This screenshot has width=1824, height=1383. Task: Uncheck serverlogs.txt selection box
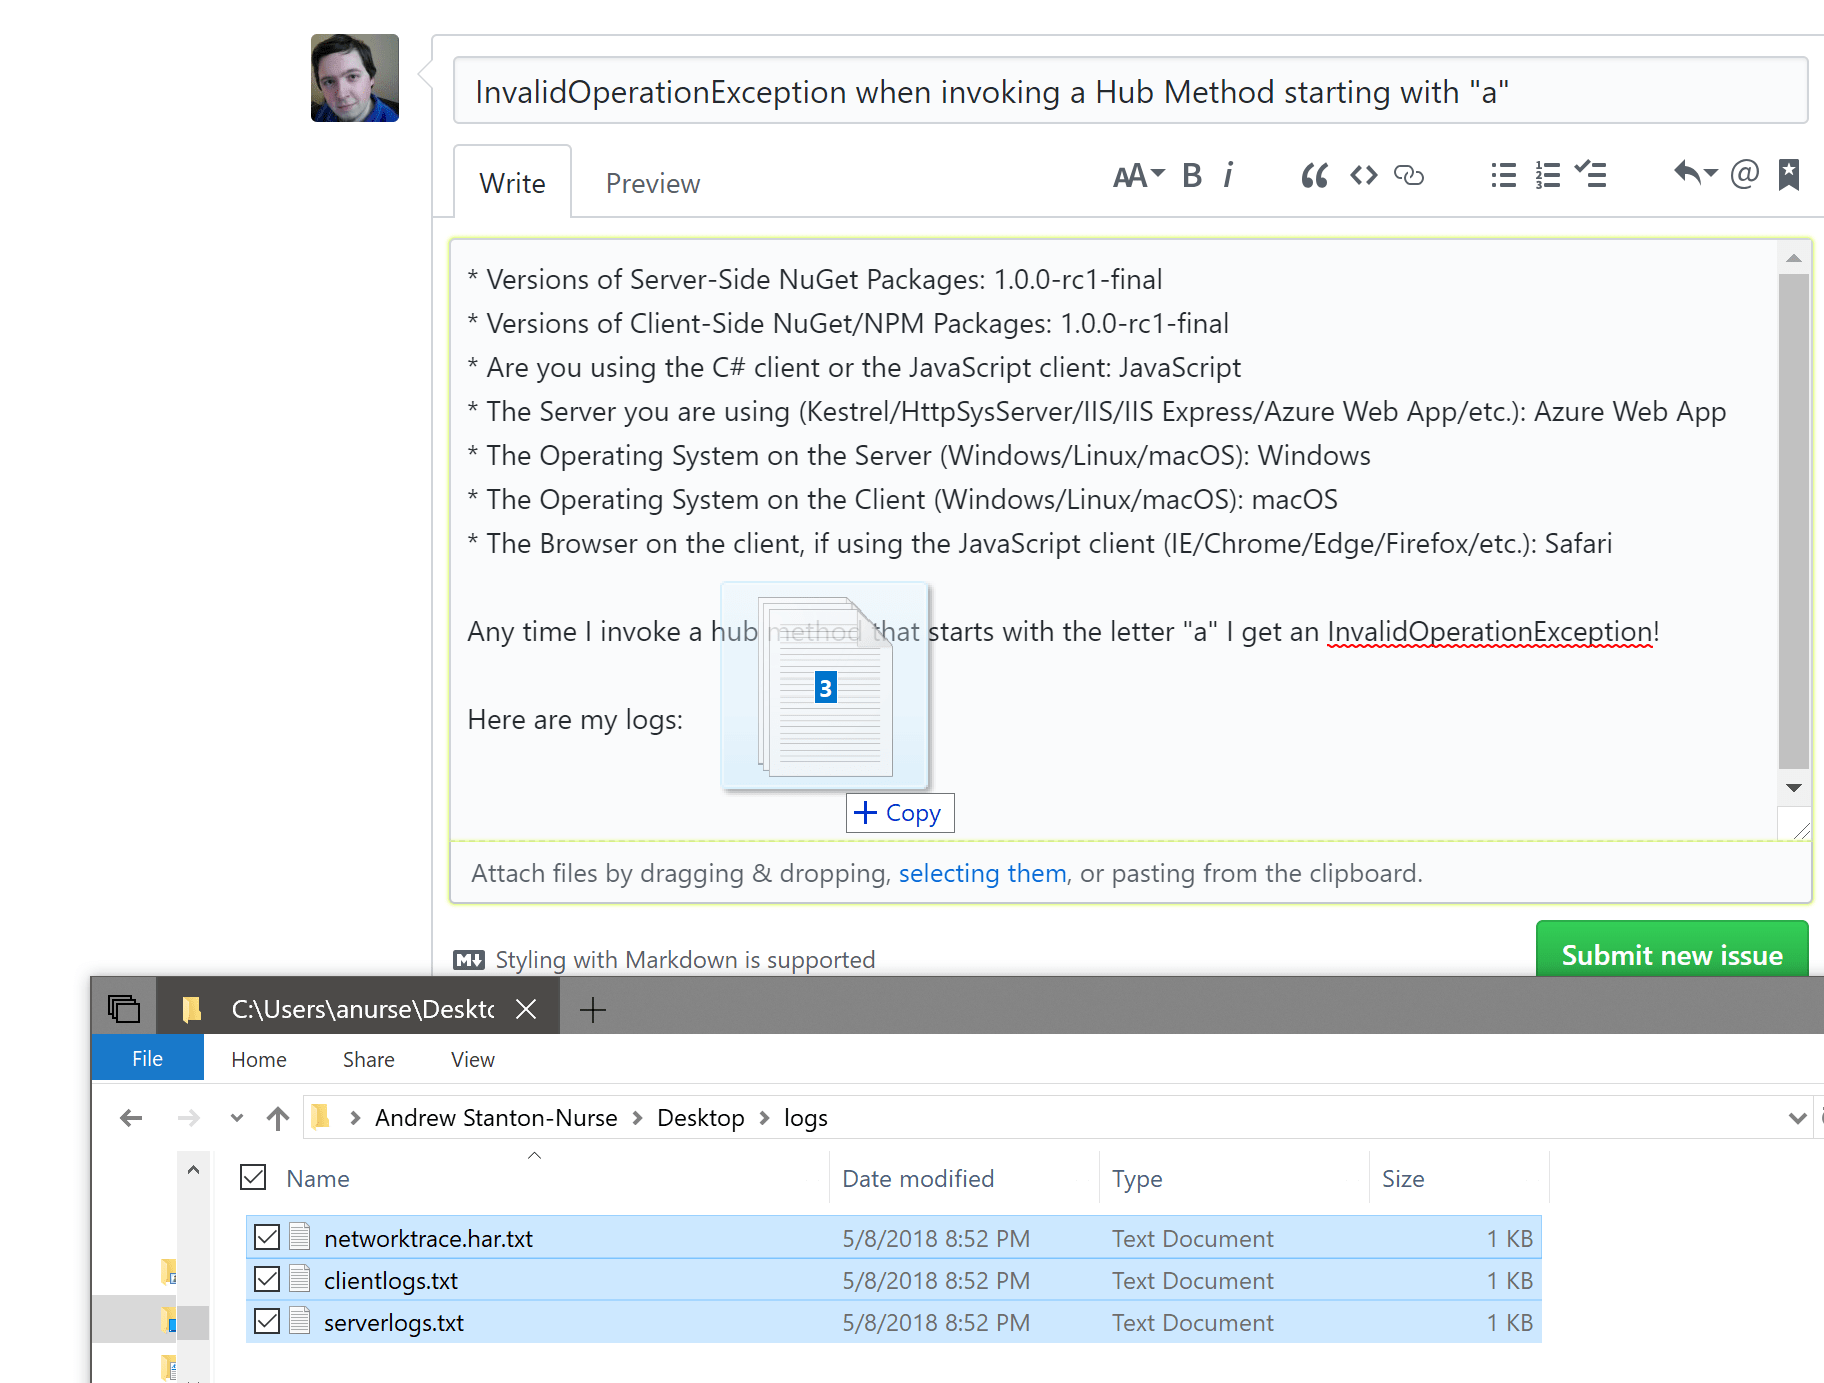266,1321
